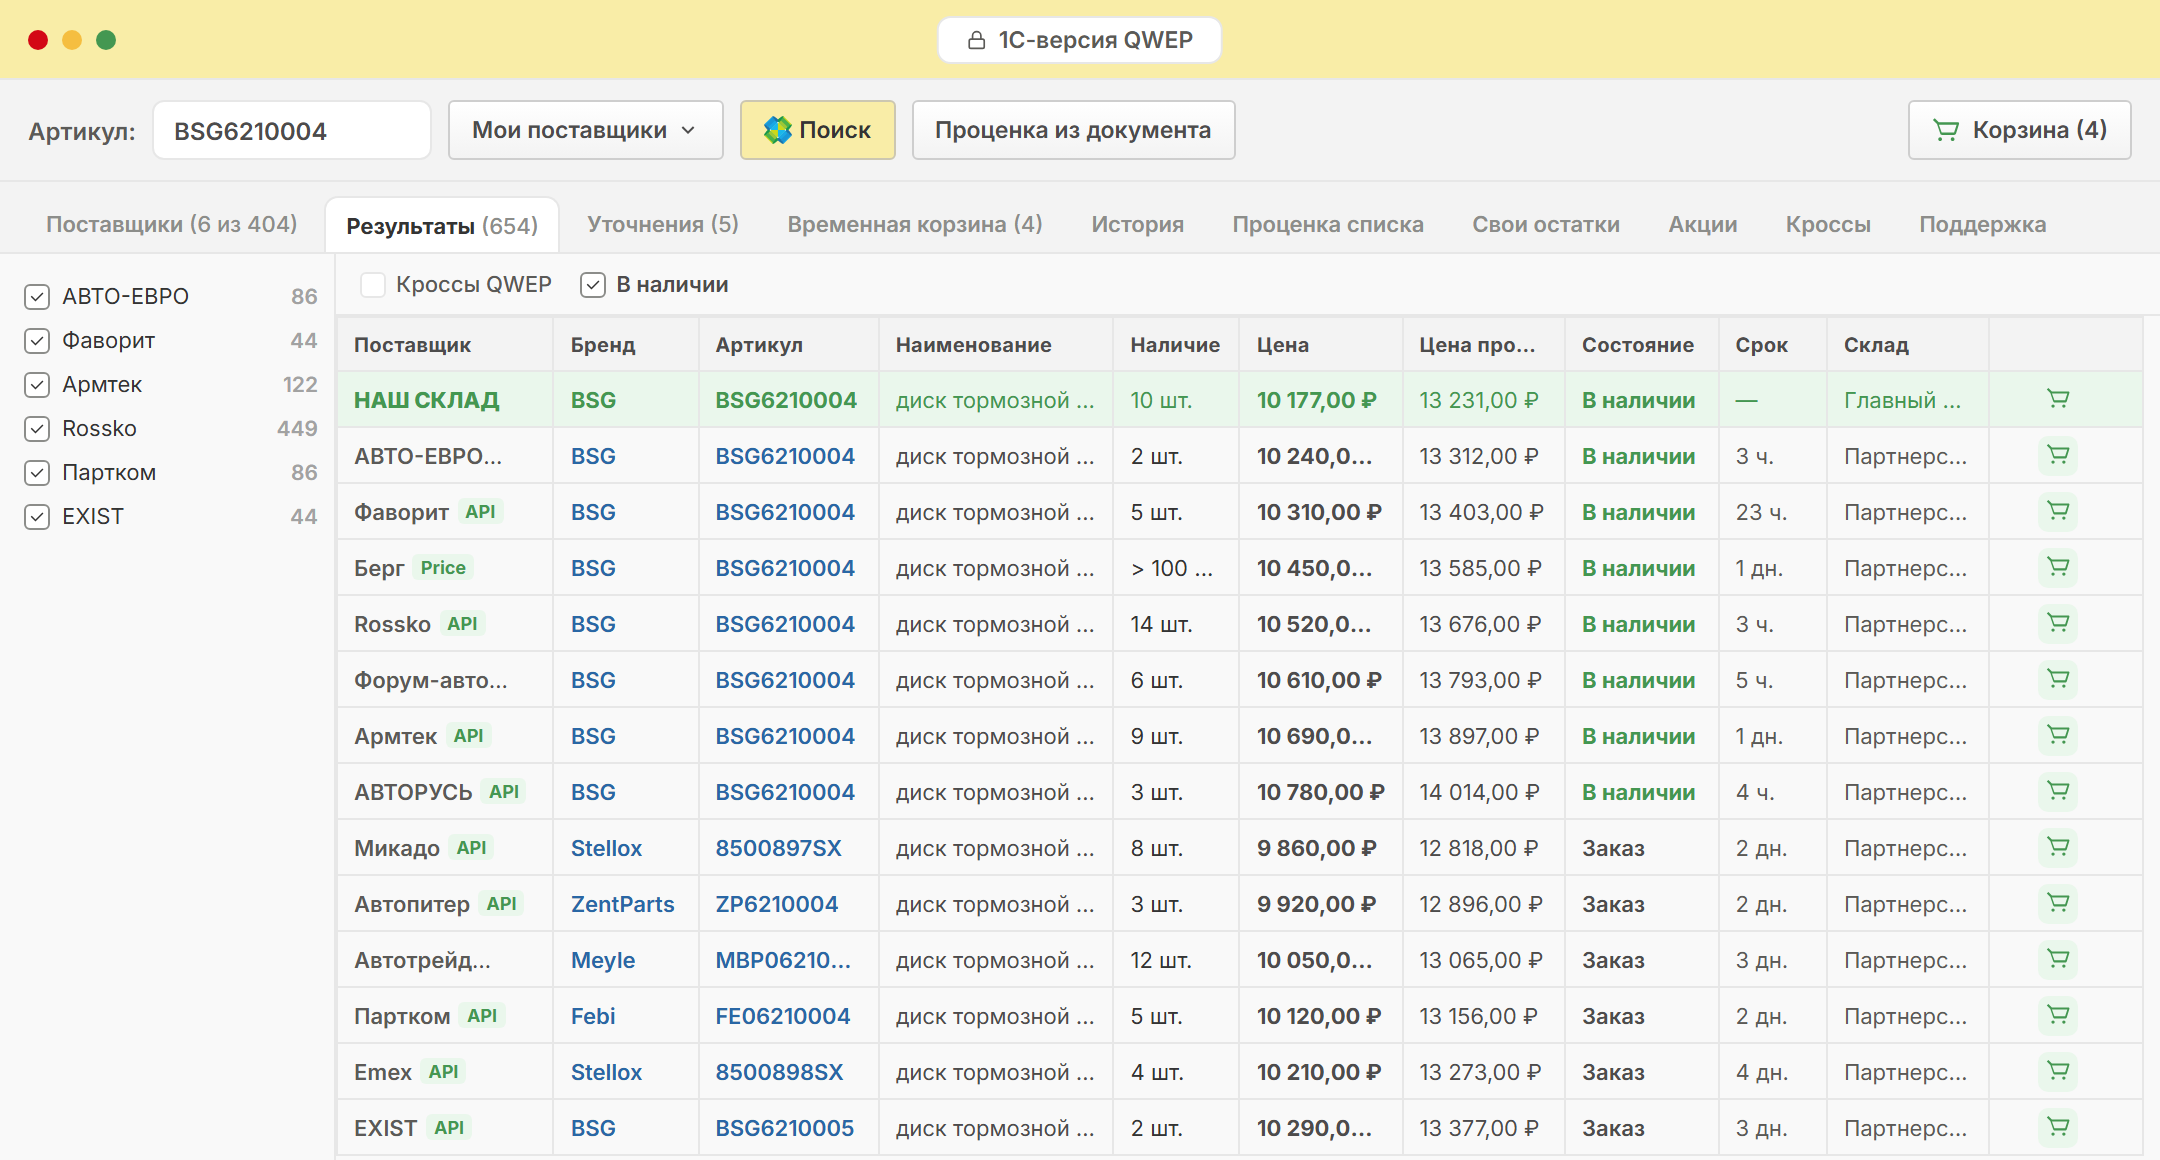
Task: Open the Уточнения (5) tab
Action: [x=663, y=224]
